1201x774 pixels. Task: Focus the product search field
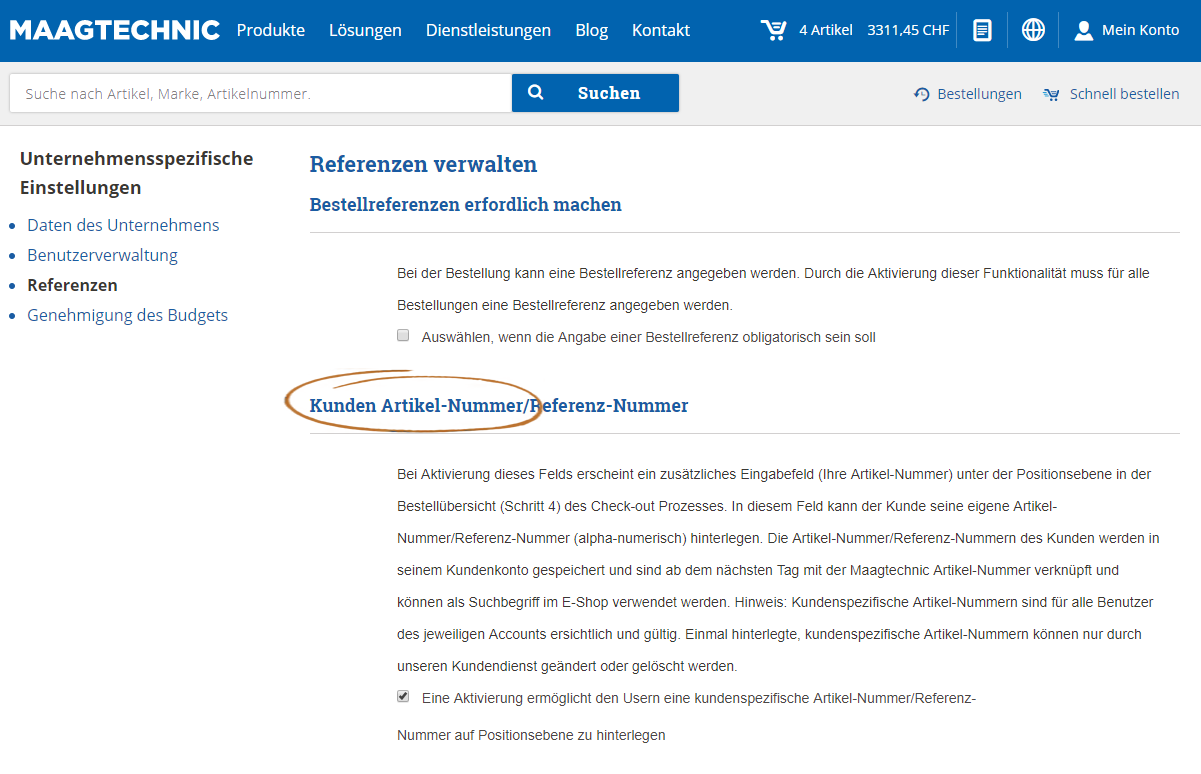(261, 93)
